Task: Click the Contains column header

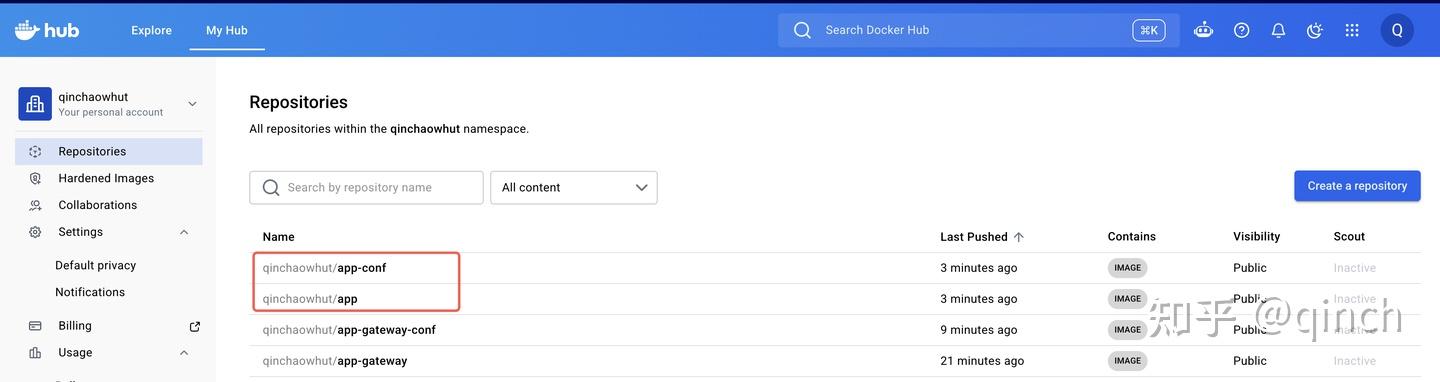Action: [1132, 237]
